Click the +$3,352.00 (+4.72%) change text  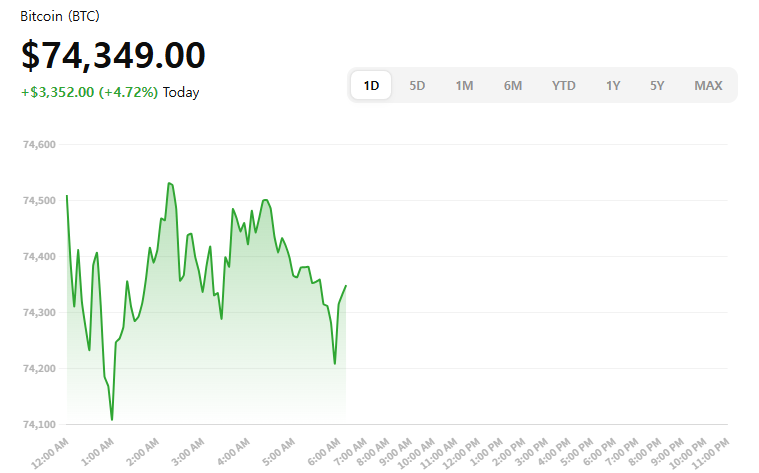click(x=89, y=93)
